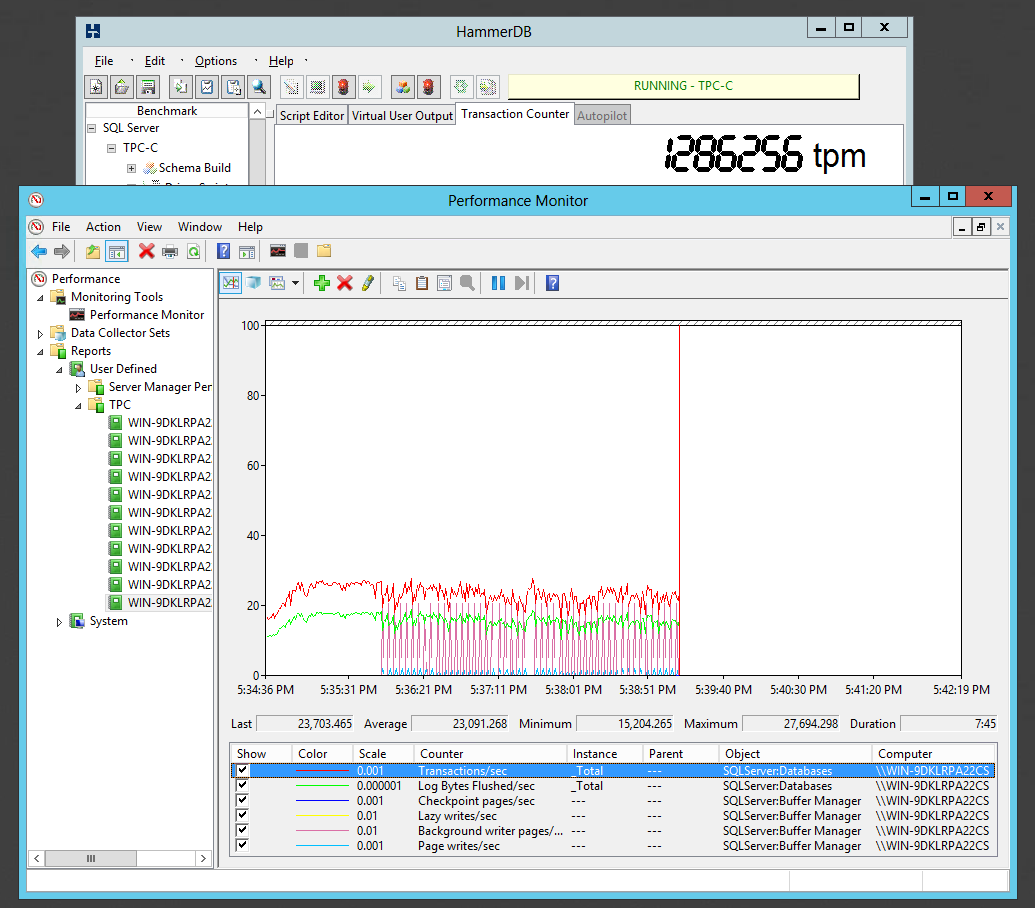The image size is (1035, 908).
Task: Click the performance graph icon in main toolbar
Action: pyautogui.click(x=278, y=251)
